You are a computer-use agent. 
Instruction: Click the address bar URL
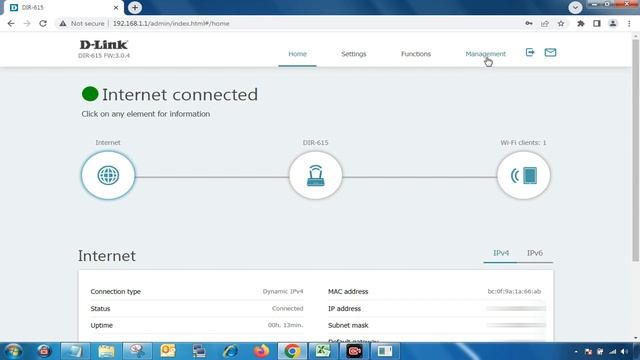(171, 24)
